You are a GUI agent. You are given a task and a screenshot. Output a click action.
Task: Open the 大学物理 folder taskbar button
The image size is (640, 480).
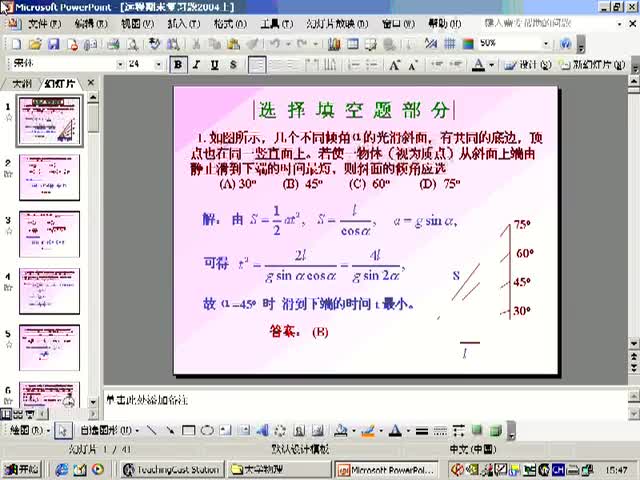click(278, 470)
